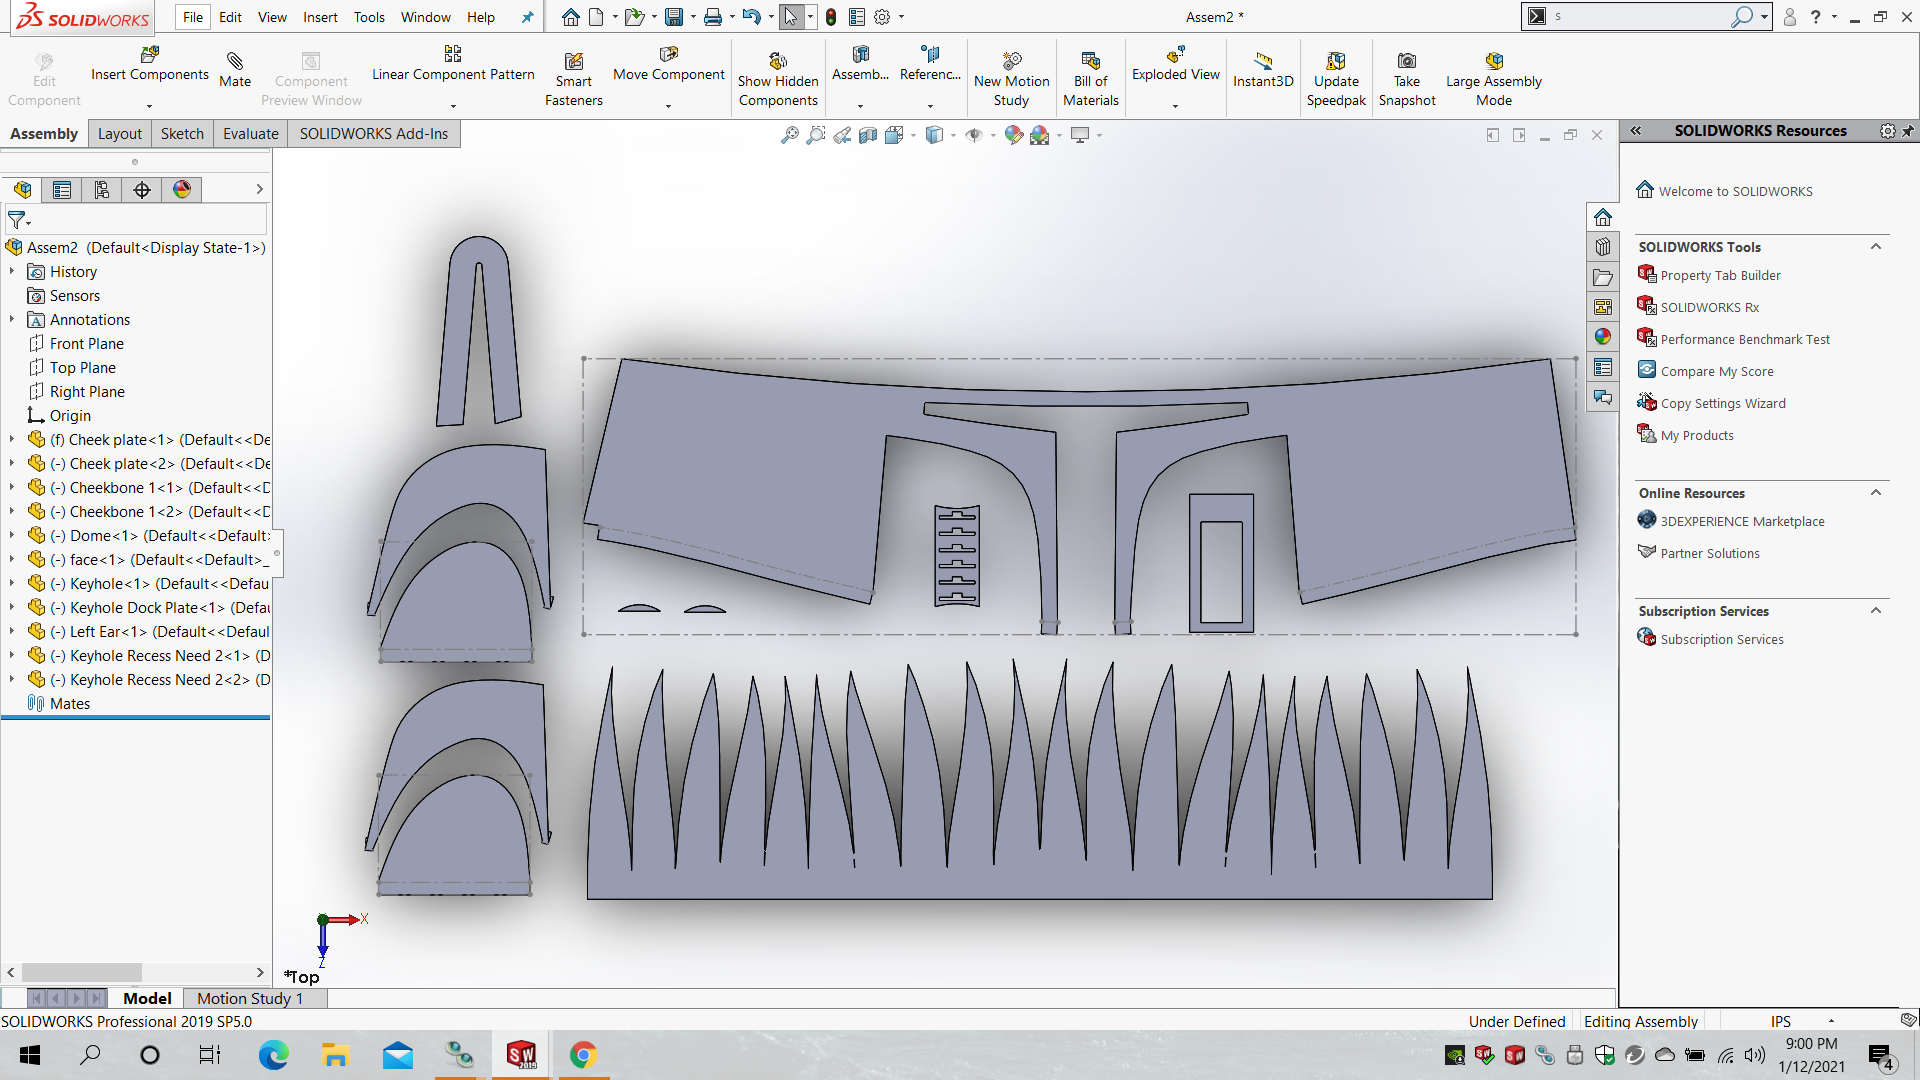The image size is (1920, 1080).
Task: Click Update Speedpak icon
Action: (x=1336, y=80)
